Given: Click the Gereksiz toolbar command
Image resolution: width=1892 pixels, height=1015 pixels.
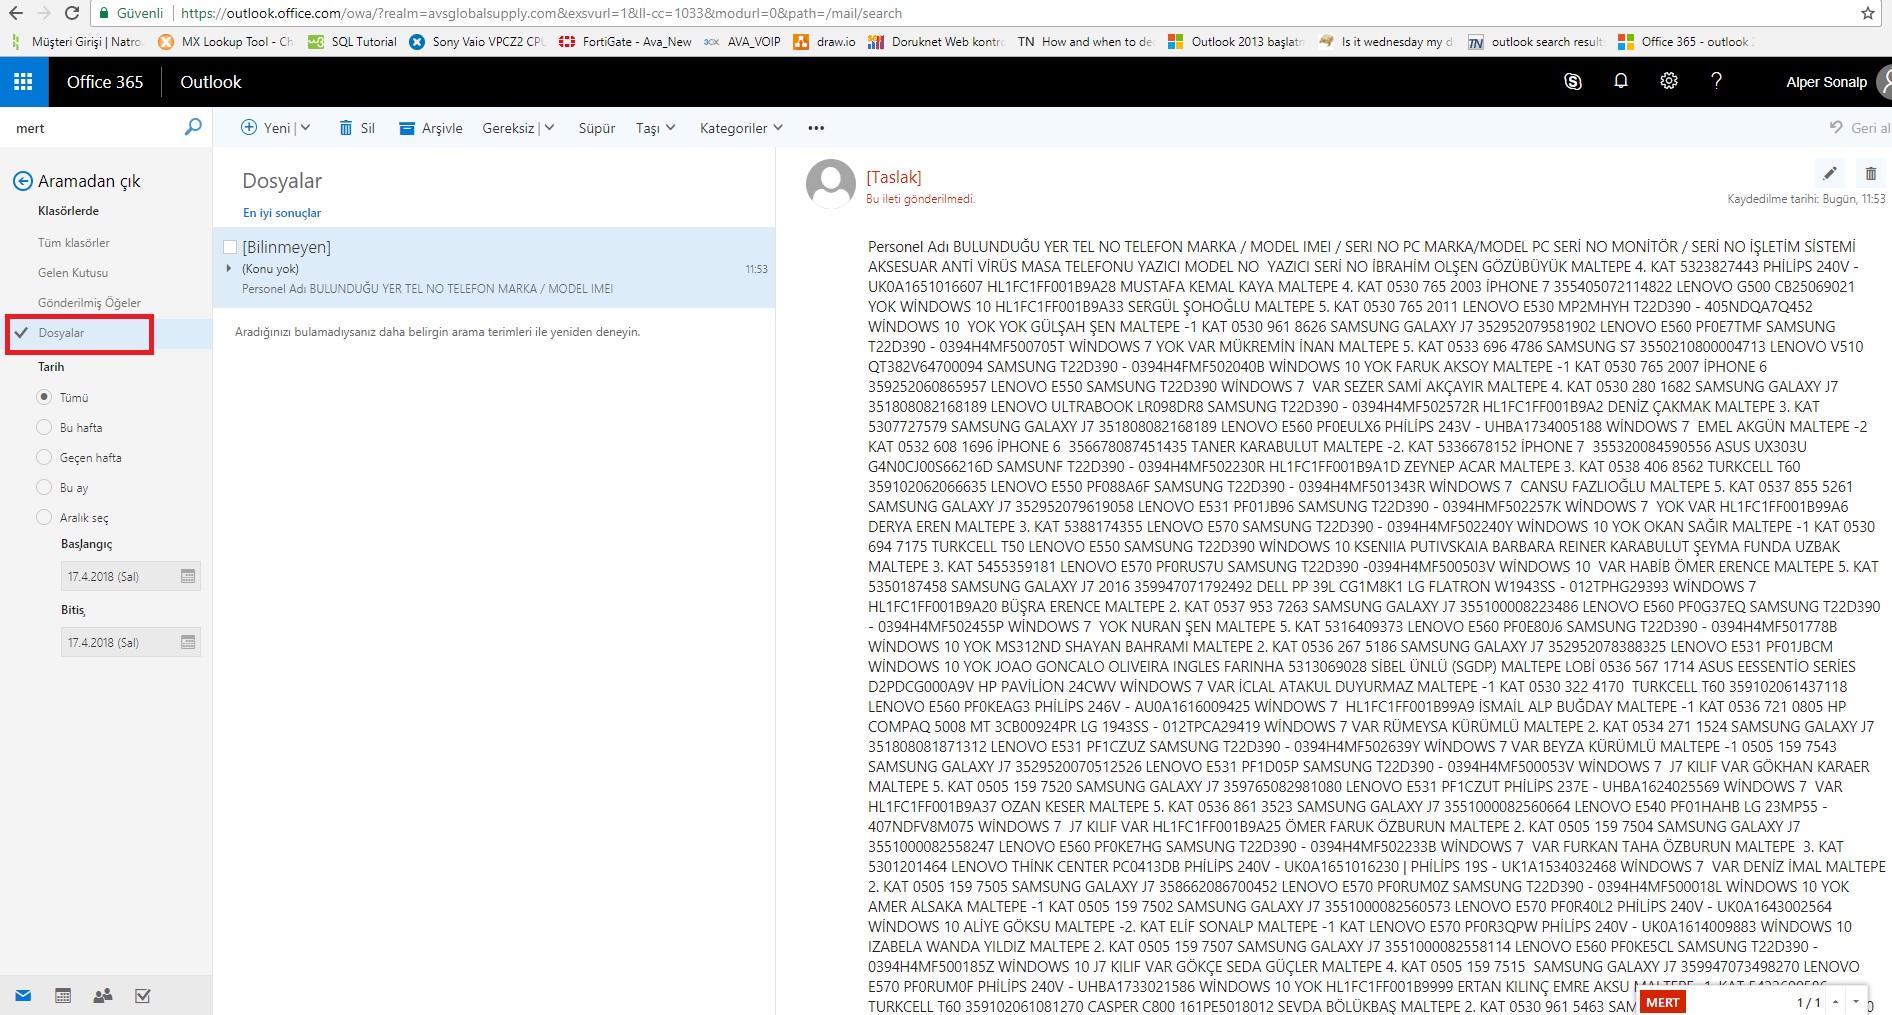Looking at the screenshot, I should [x=508, y=128].
